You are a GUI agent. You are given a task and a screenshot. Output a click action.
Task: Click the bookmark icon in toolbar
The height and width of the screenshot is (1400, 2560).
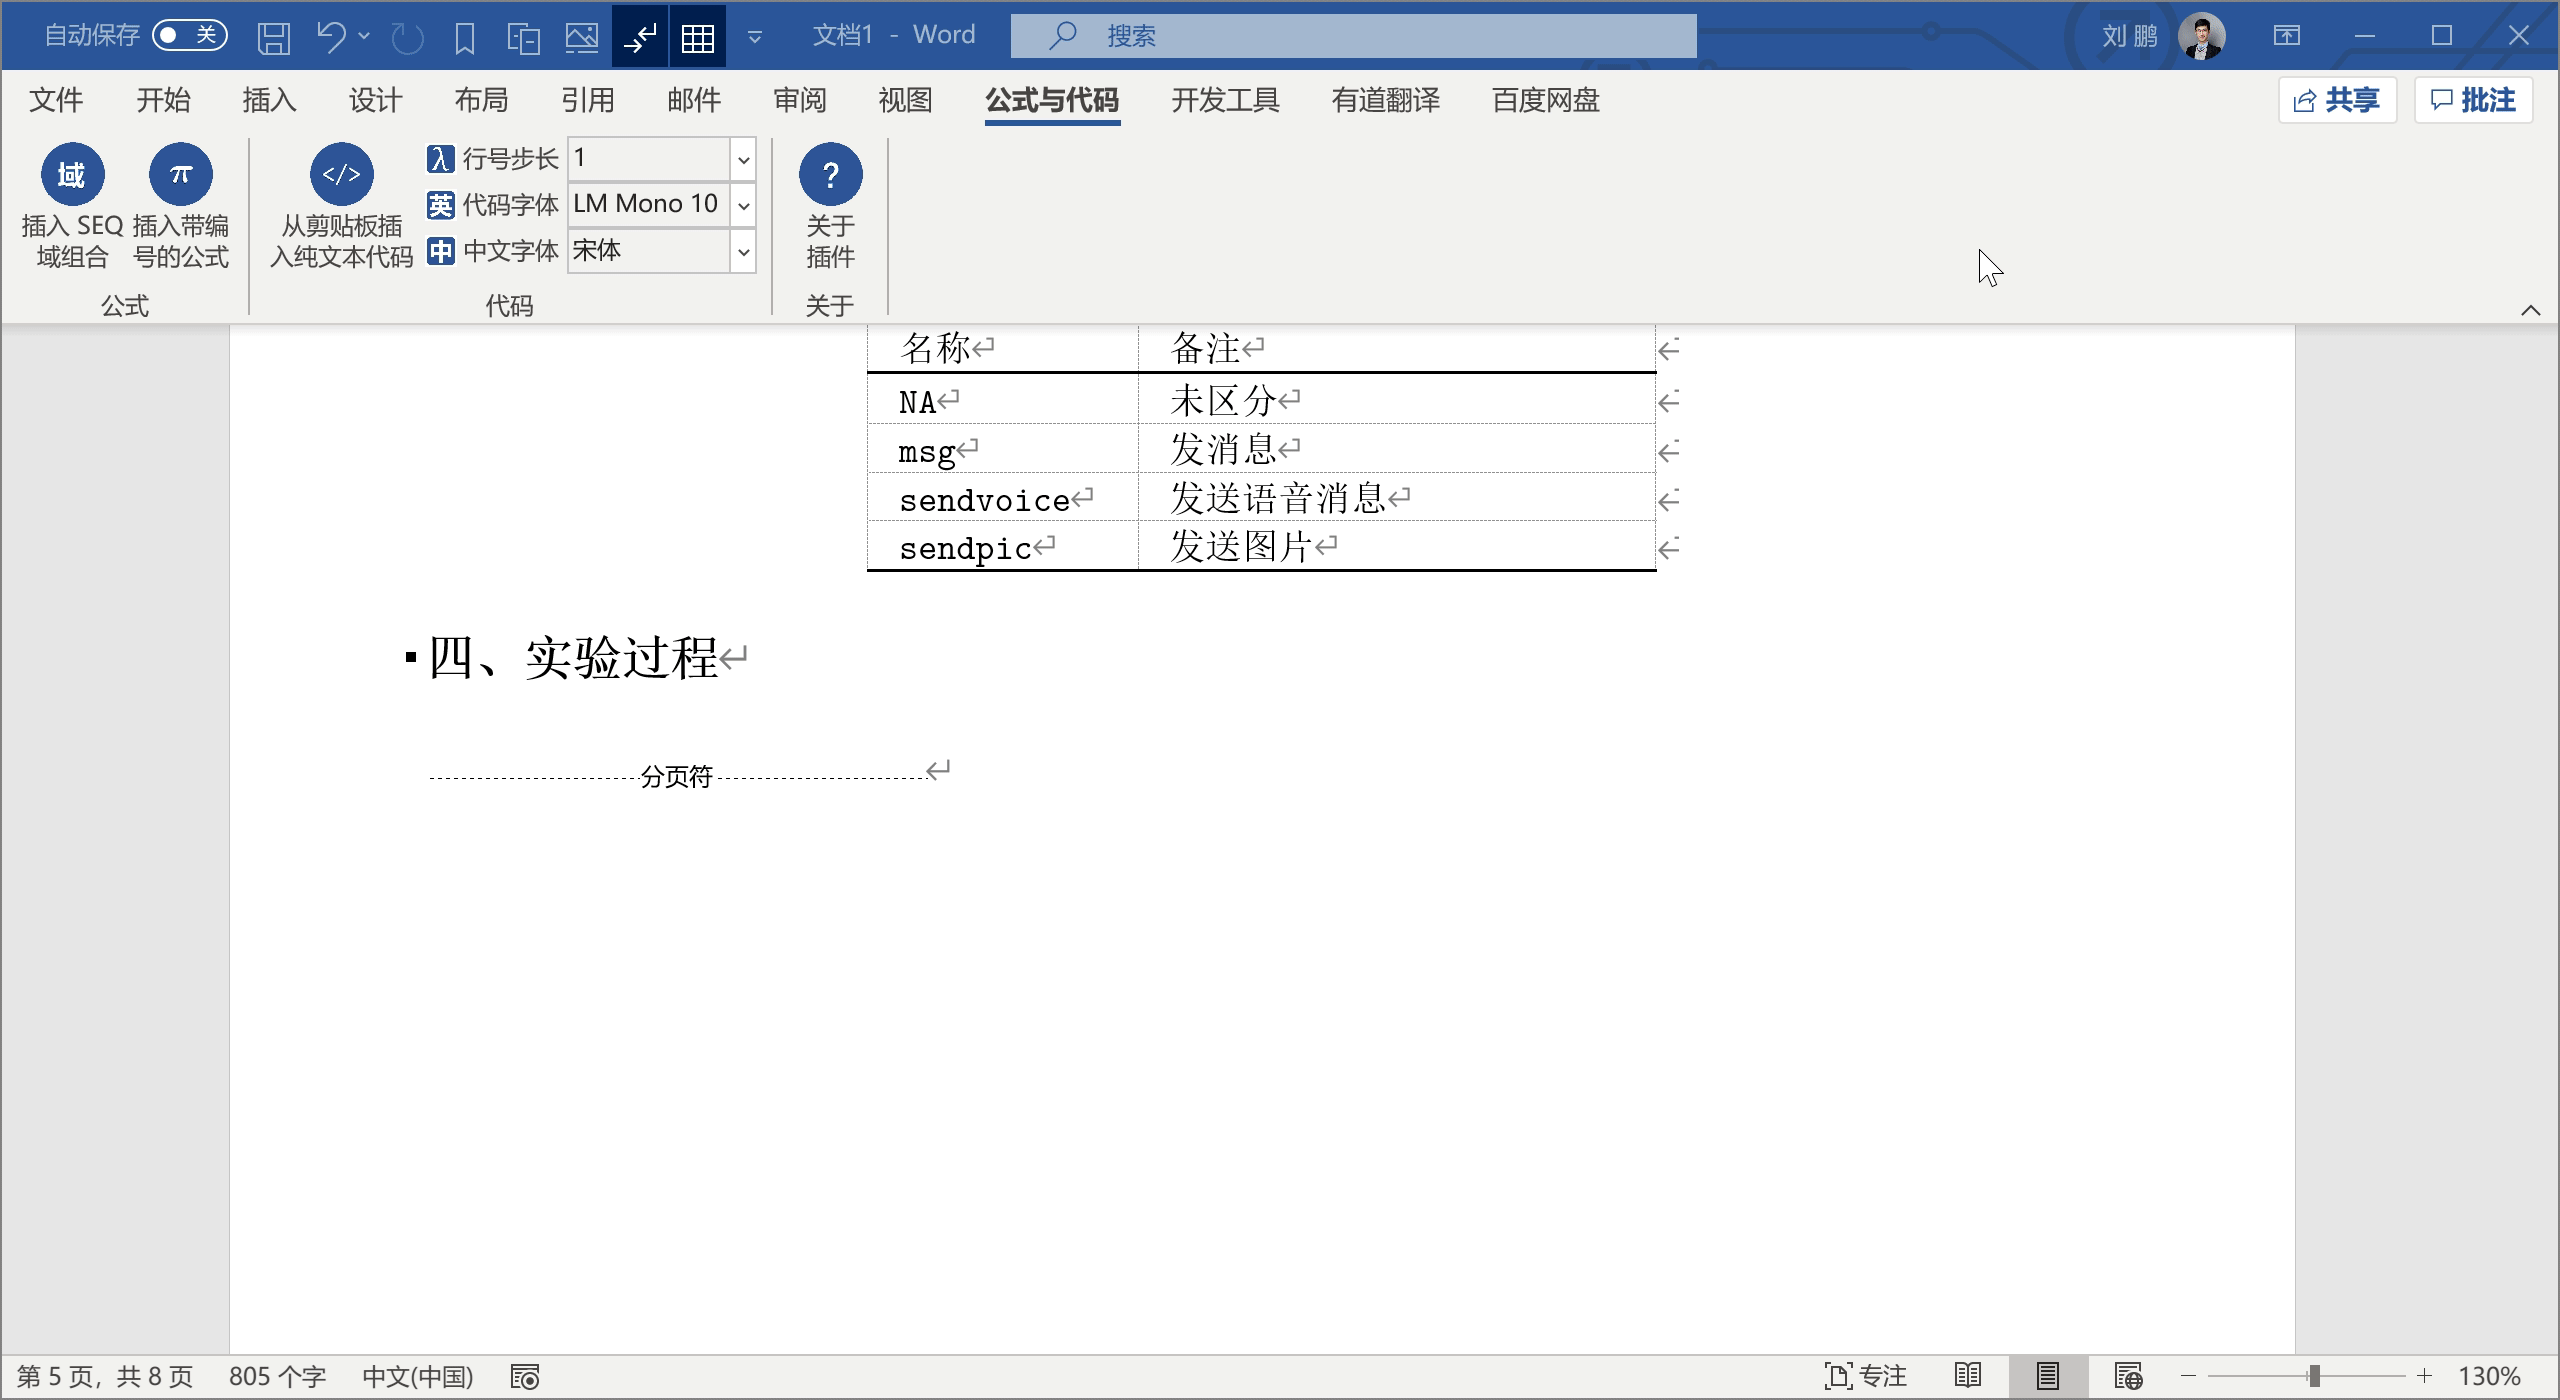pos(465,34)
